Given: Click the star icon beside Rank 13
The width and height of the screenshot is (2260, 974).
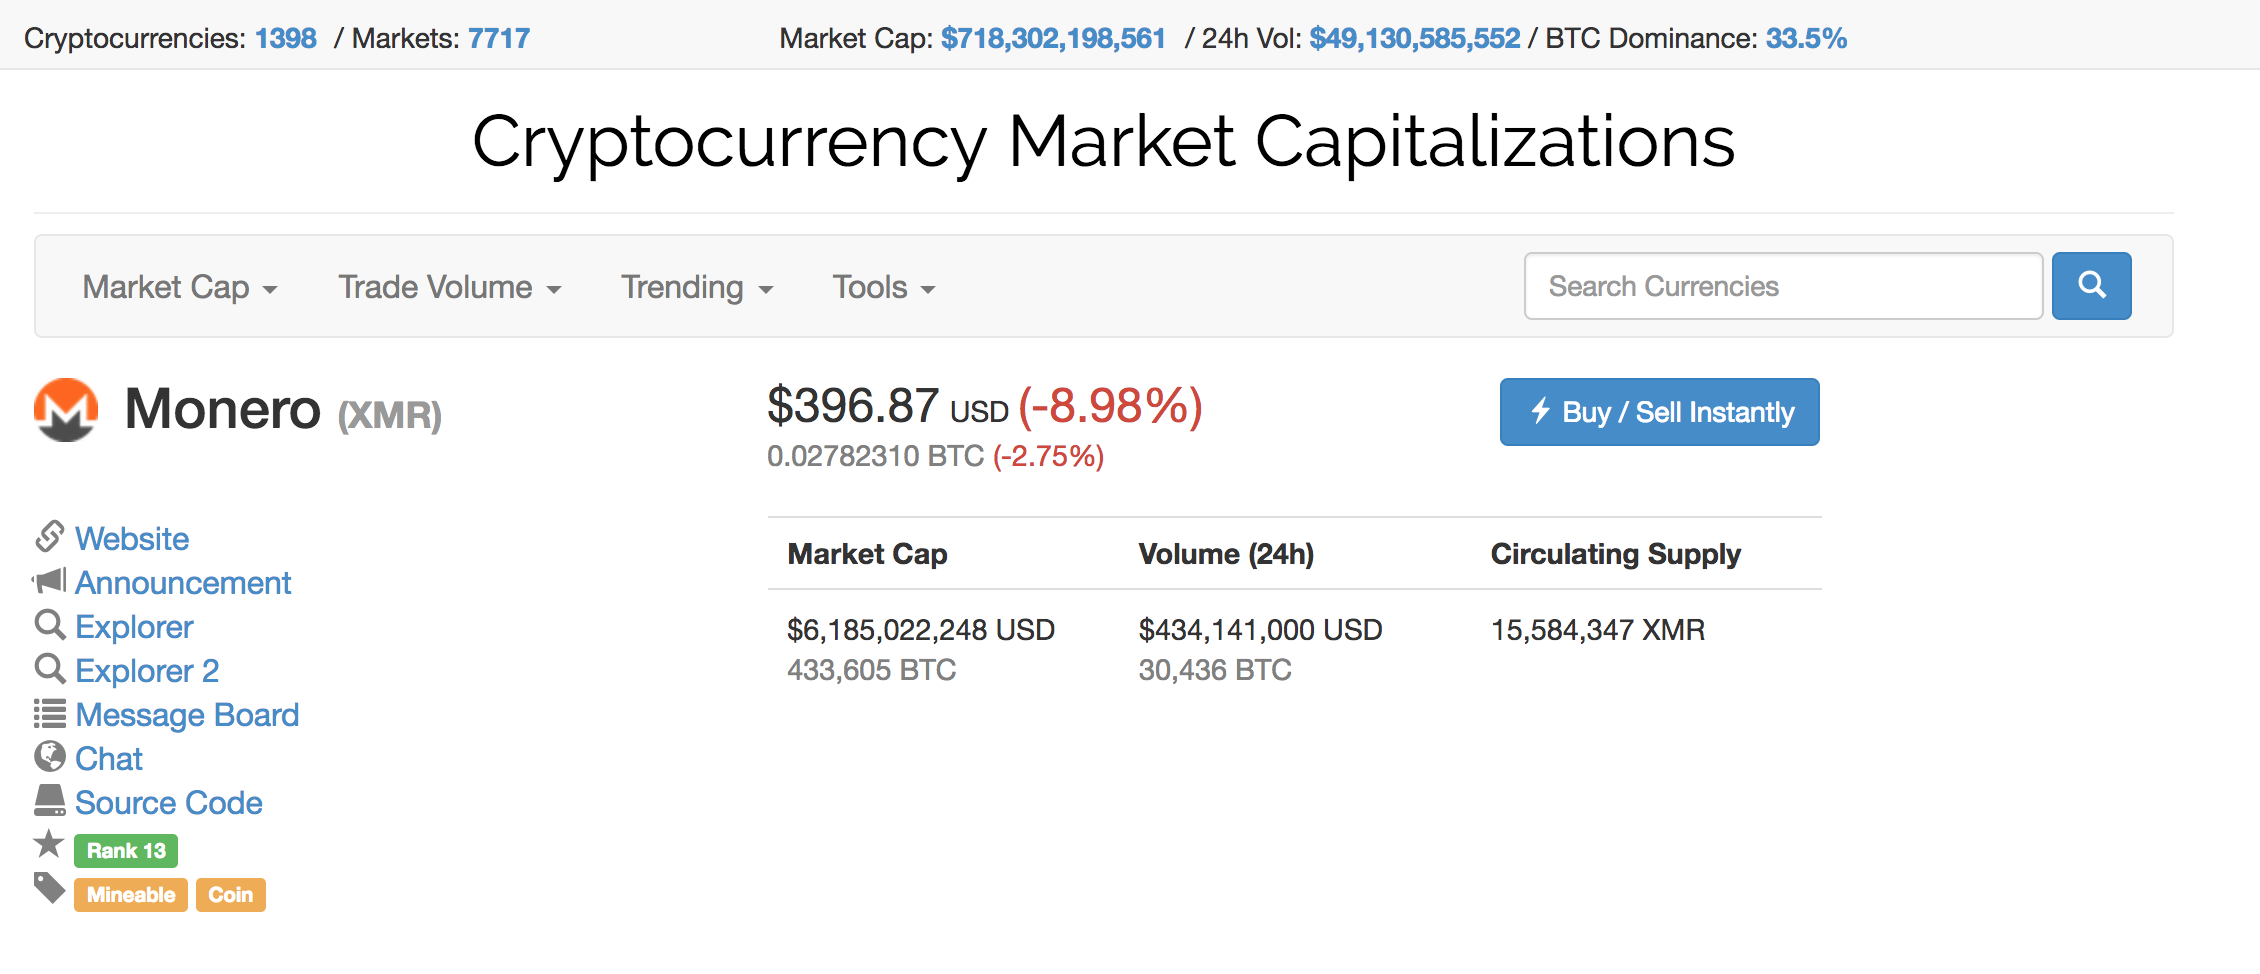Looking at the screenshot, I should pos(49,845).
